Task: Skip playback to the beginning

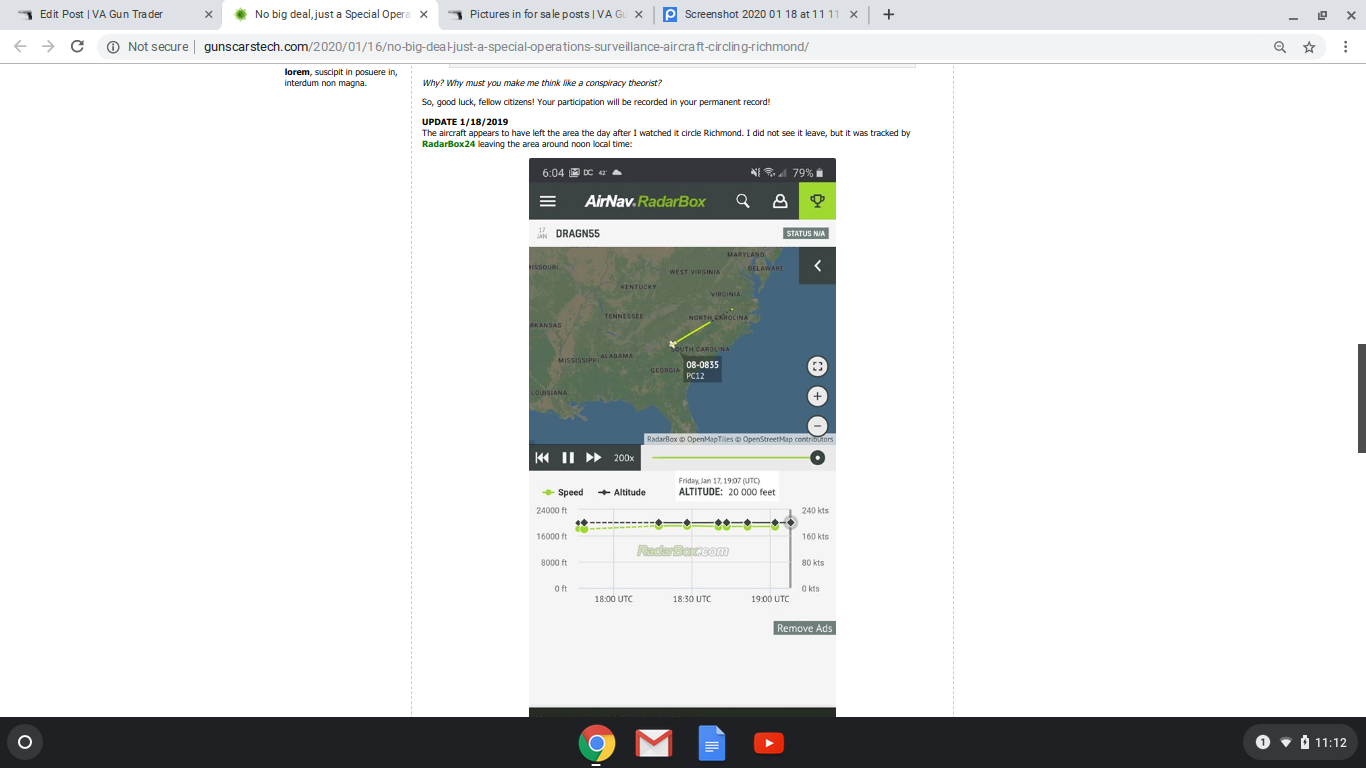Action: click(x=542, y=458)
